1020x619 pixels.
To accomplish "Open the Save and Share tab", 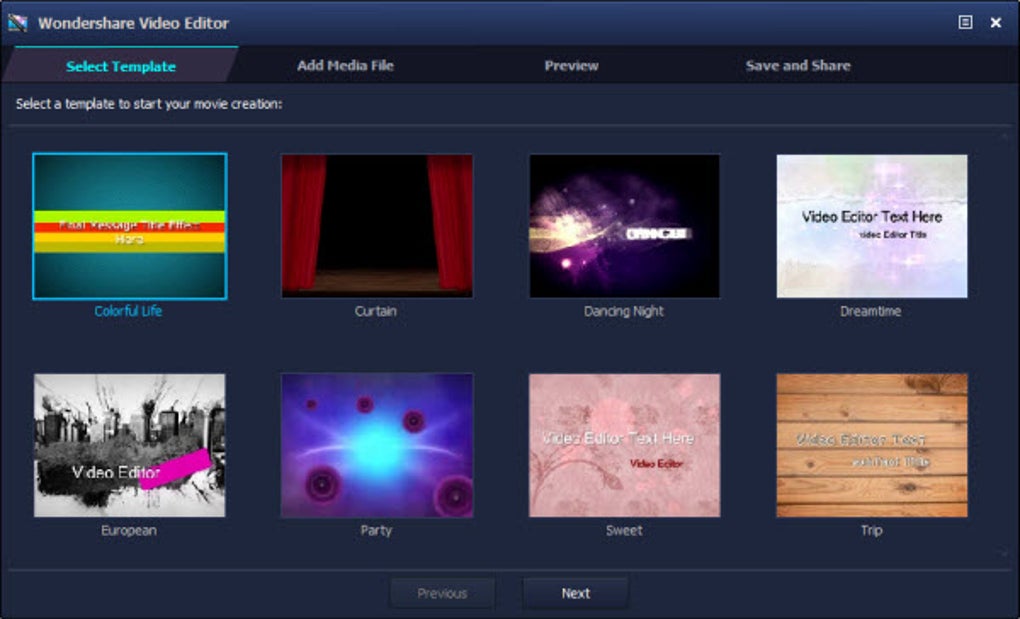I will 798,66.
